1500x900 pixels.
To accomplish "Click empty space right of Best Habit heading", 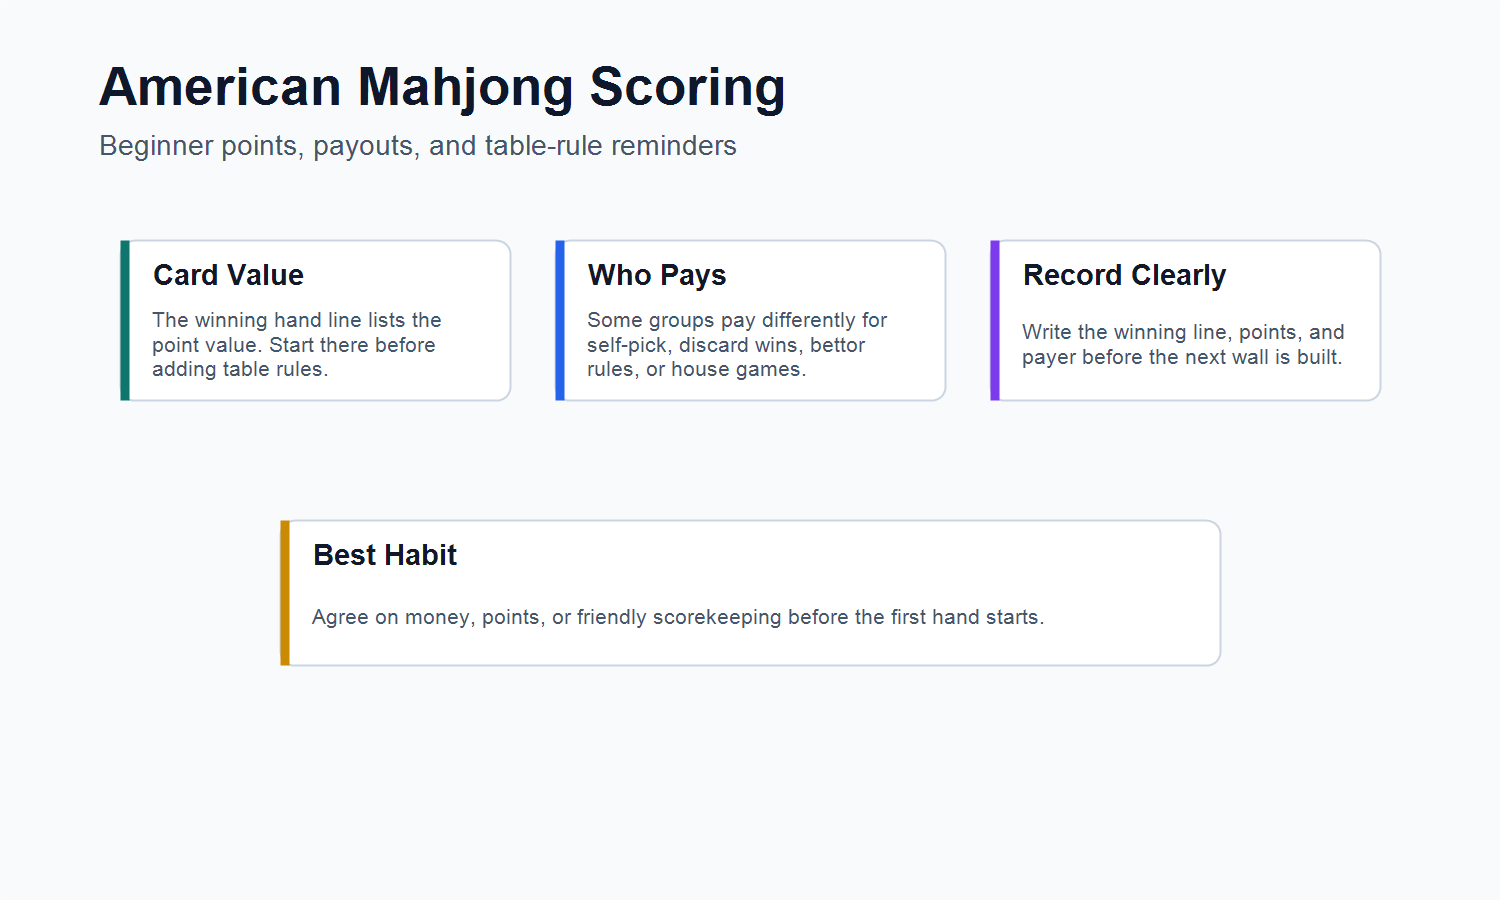I will coord(830,555).
